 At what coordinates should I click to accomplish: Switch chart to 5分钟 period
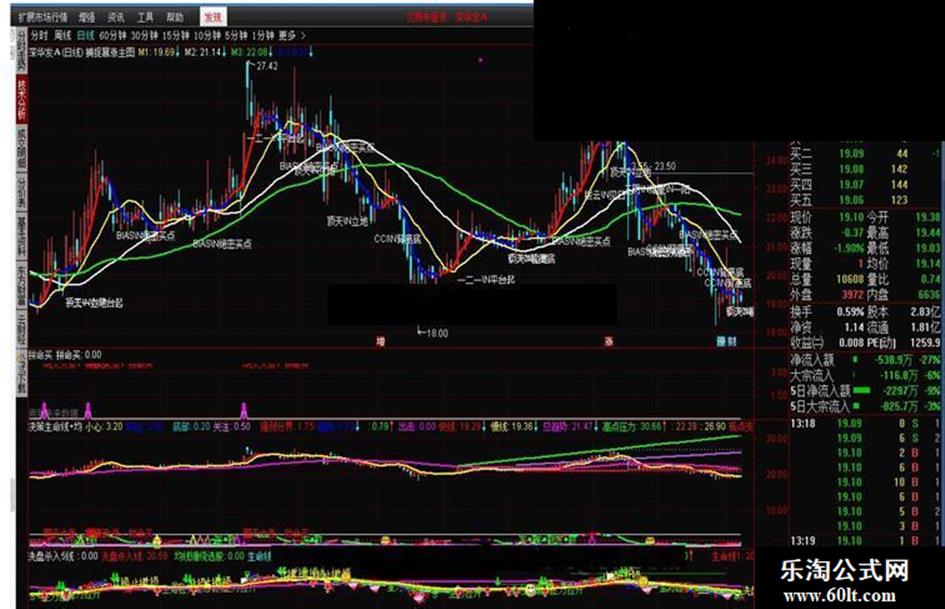(236, 36)
